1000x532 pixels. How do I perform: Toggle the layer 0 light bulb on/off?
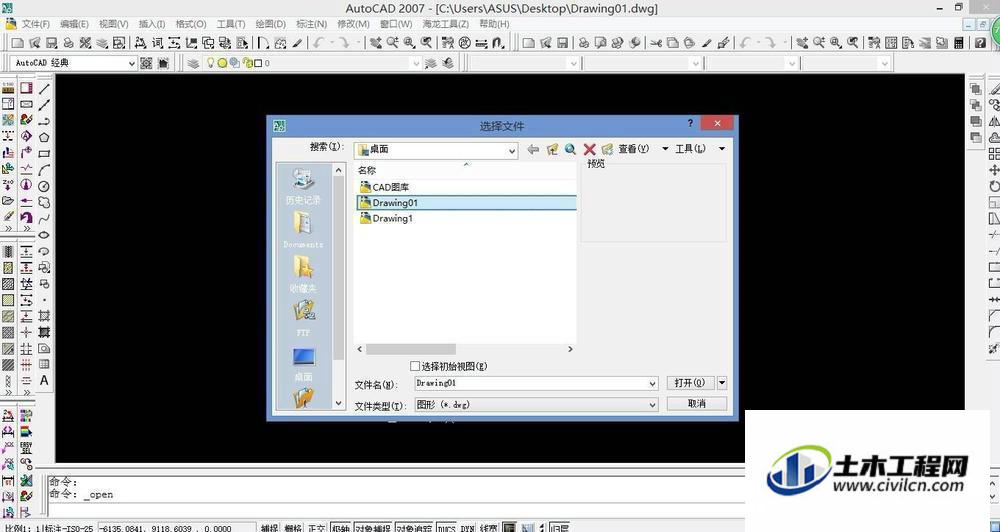click(x=210, y=63)
